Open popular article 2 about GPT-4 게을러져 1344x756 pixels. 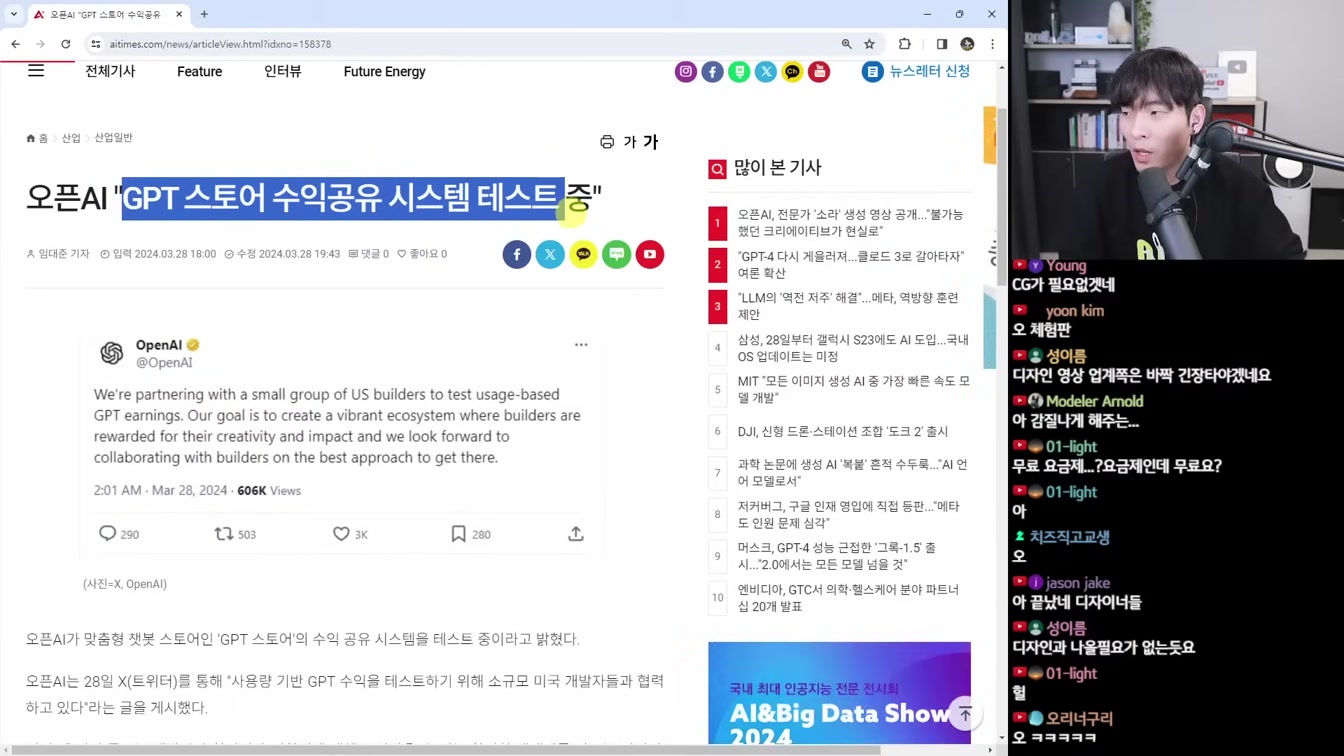point(852,265)
